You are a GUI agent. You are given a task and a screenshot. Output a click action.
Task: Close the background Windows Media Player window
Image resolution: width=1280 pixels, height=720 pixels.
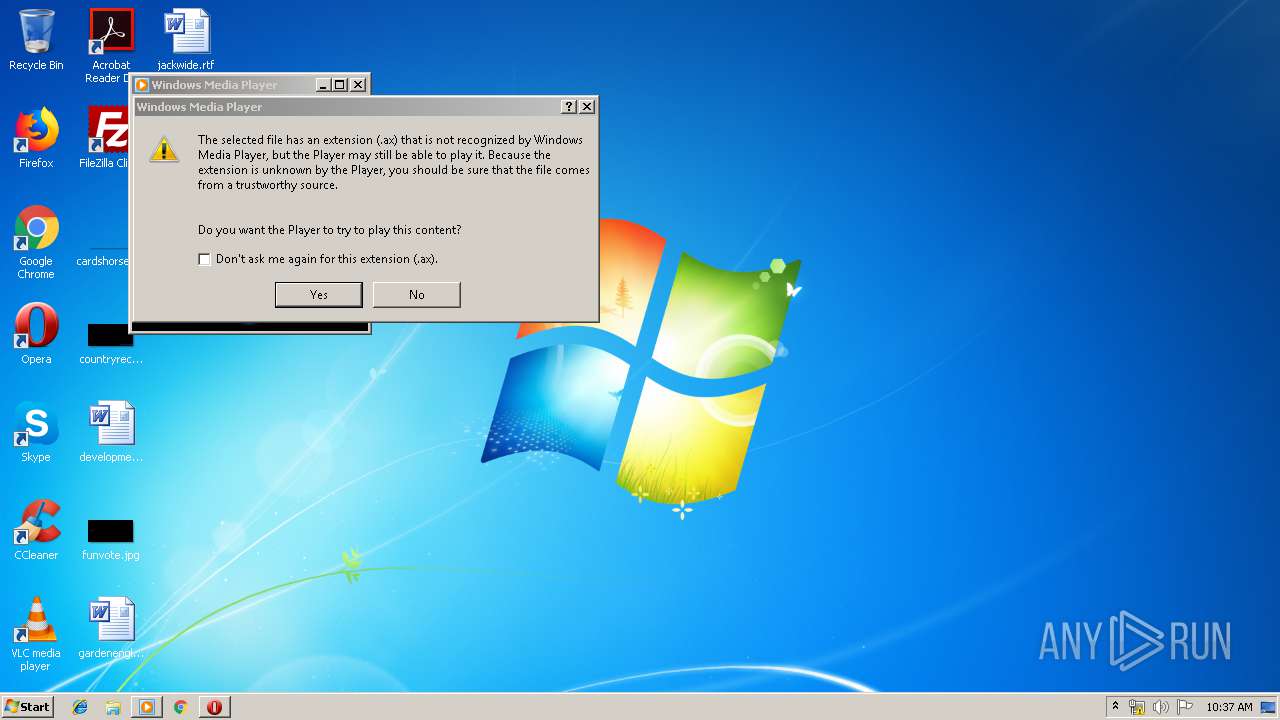(x=358, y=85)
